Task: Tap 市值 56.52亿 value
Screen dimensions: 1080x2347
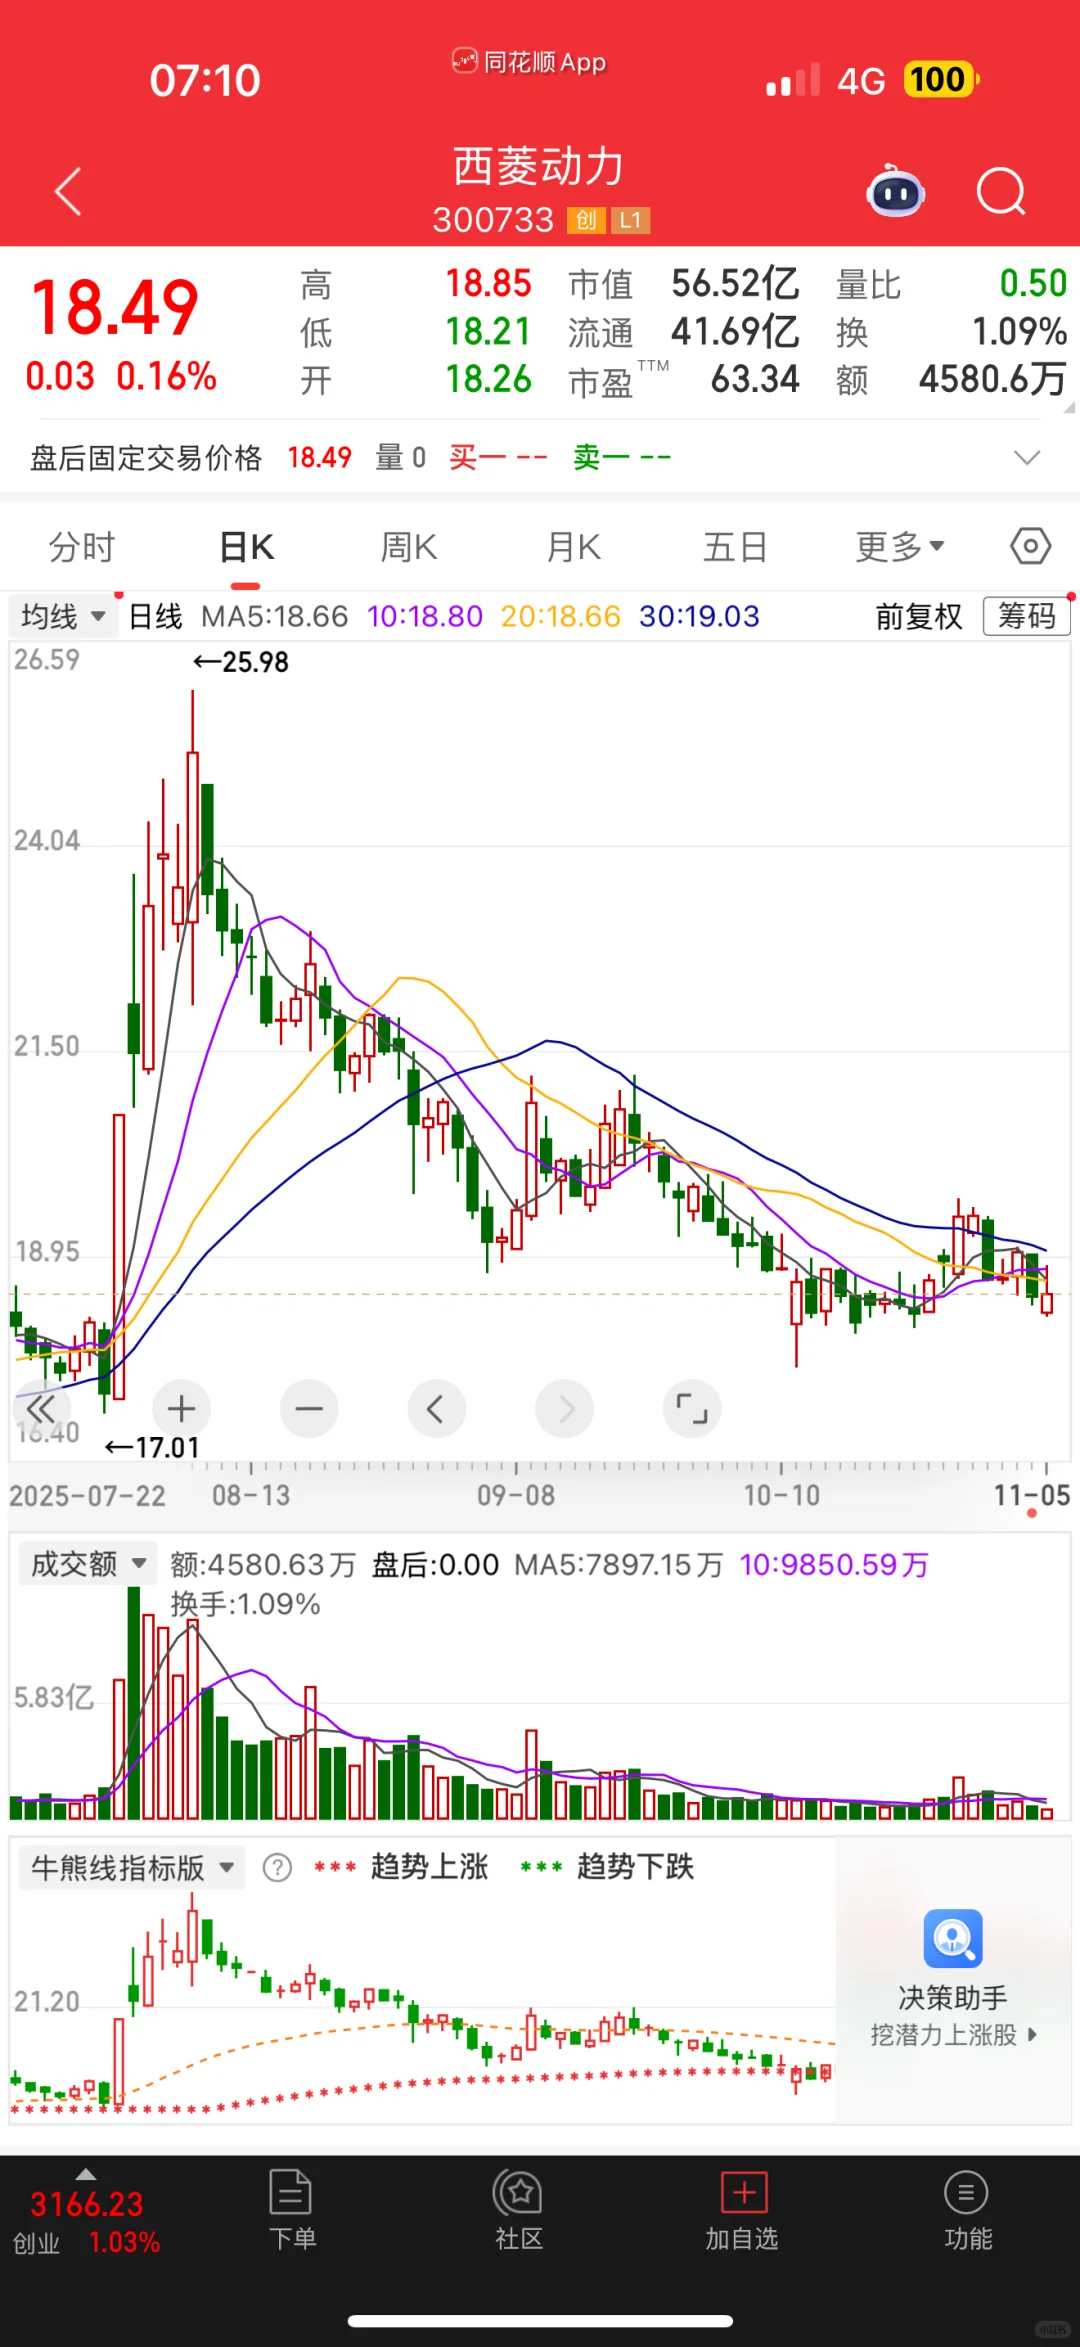Action: point(735,283)
